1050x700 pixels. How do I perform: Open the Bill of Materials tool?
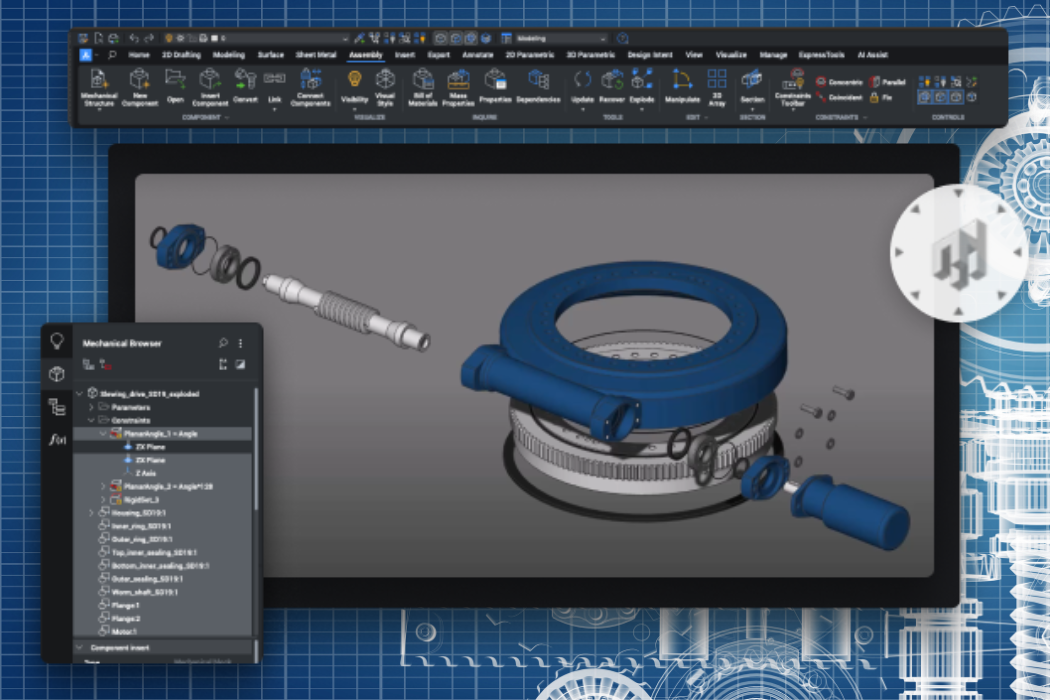(423, 87)
